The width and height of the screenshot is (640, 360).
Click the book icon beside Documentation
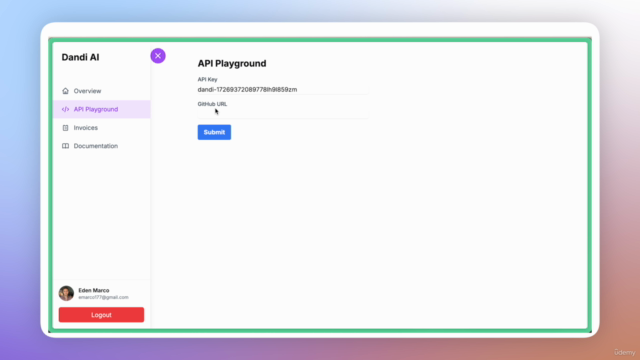pyautogui.click(x=65, y=146)
